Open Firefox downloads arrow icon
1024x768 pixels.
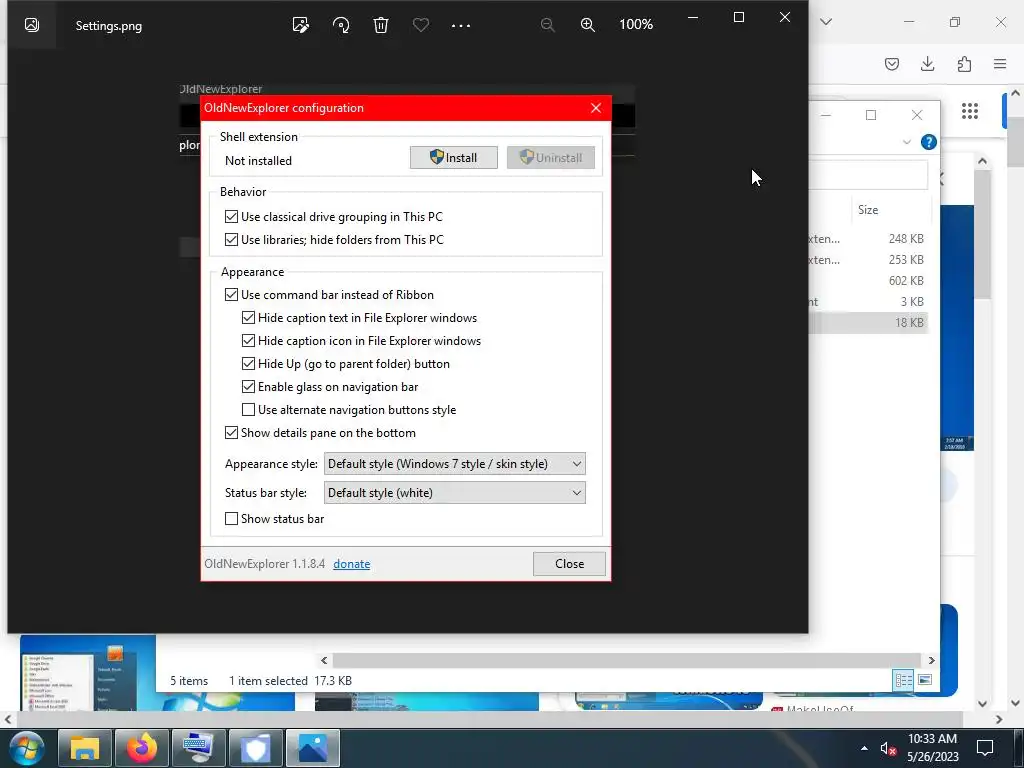pos(927,63)
